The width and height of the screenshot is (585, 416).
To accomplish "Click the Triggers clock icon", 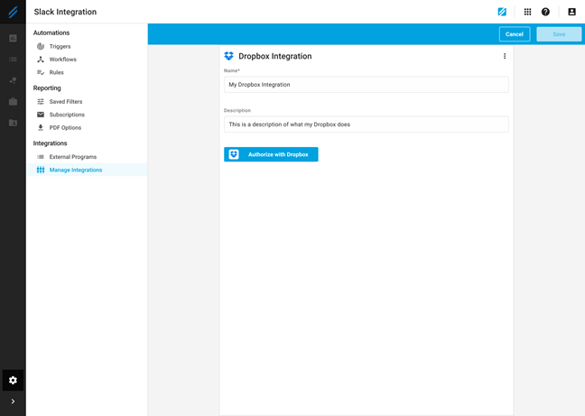I will click(40, 46).
